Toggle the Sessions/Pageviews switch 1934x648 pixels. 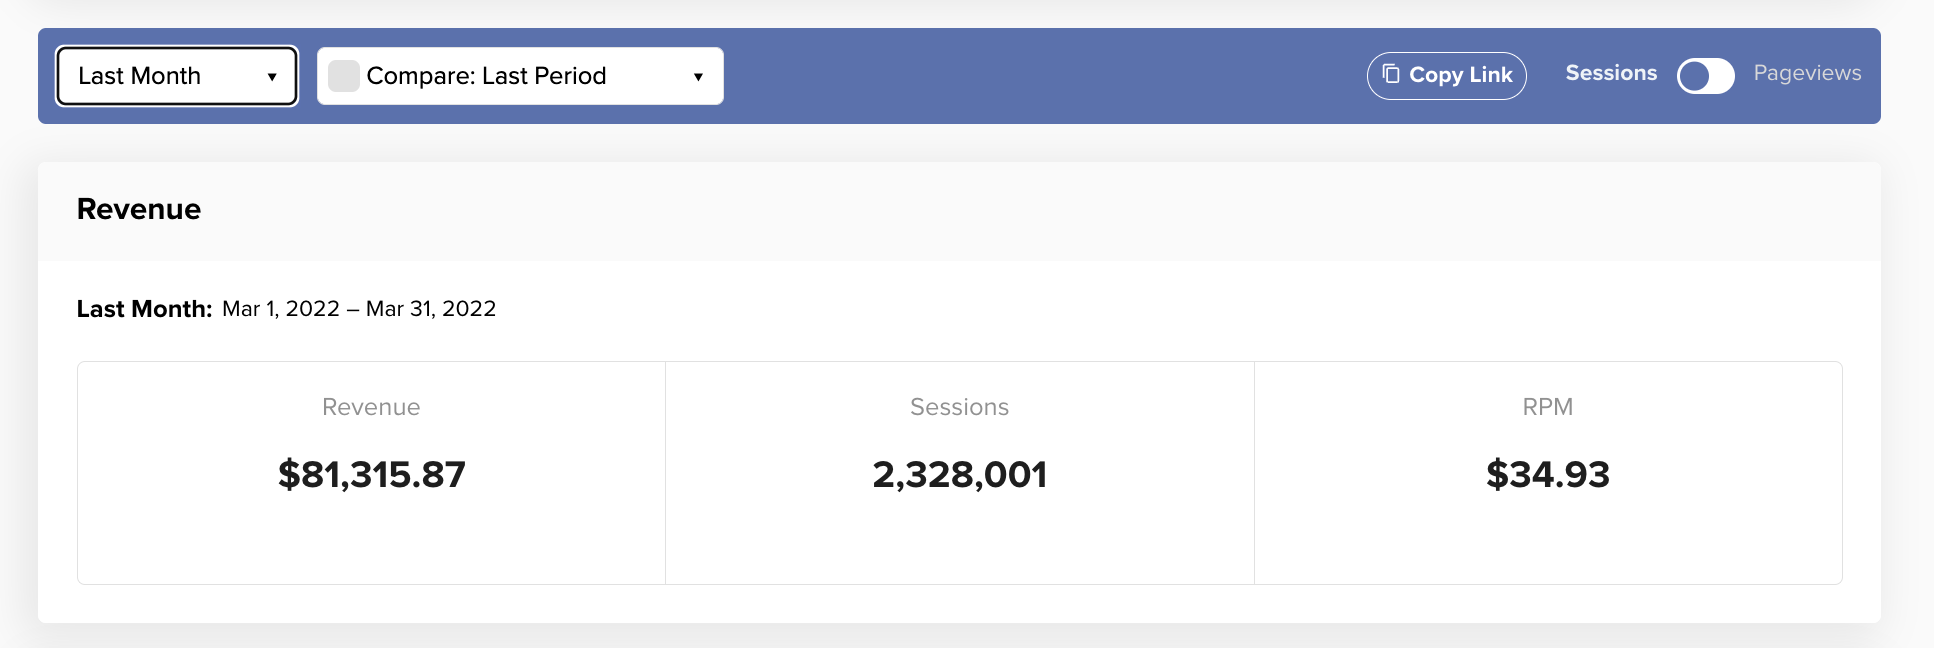click(x=1705, y=76)
